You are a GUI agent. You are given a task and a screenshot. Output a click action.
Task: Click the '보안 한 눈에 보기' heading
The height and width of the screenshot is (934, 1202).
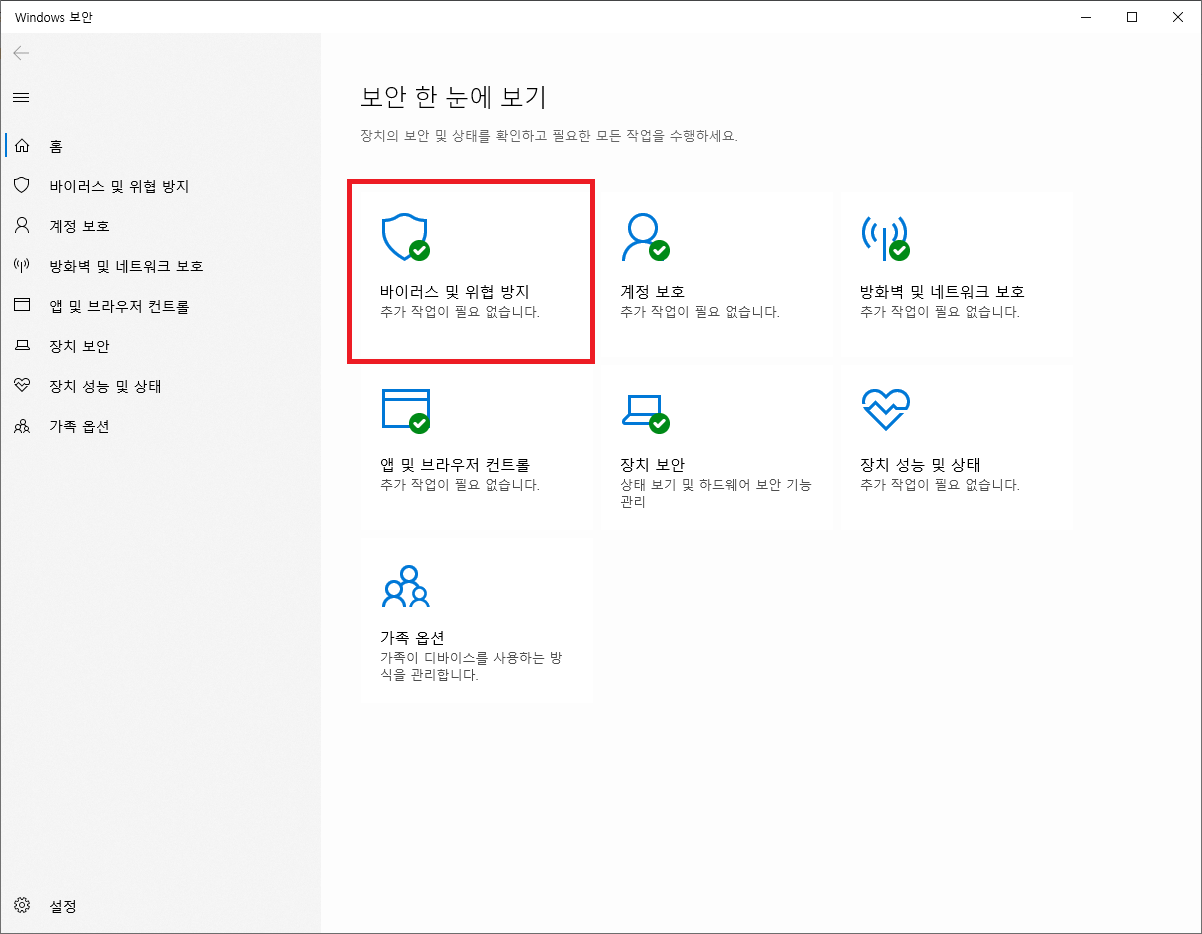click(453, 97)
